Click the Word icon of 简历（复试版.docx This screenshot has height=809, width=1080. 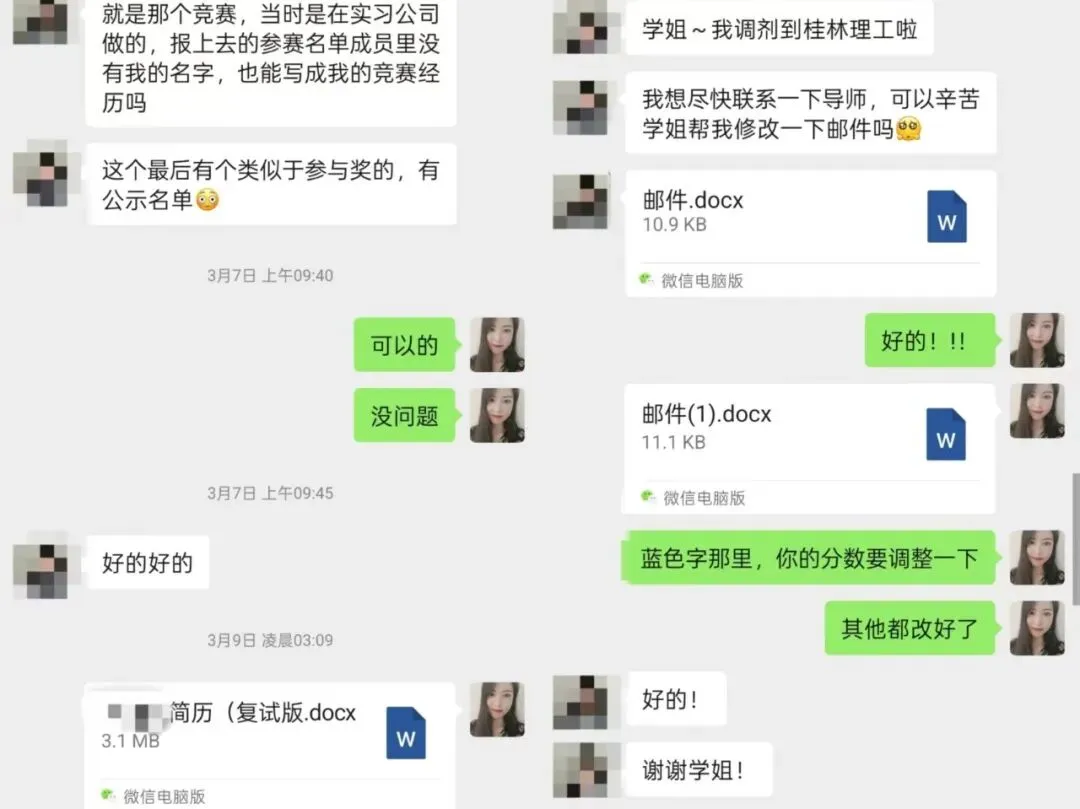coord(406,733)
